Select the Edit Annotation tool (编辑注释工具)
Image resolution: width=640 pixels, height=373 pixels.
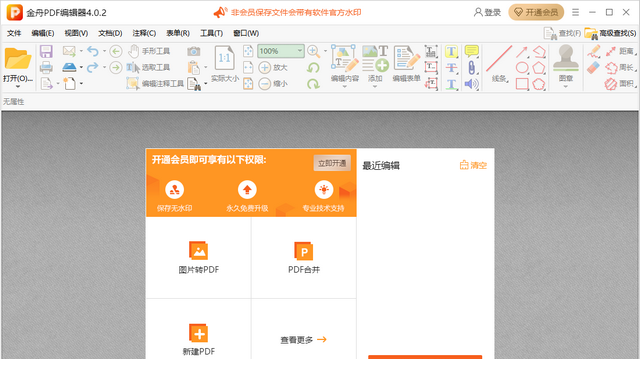click(x=155, y=84)
